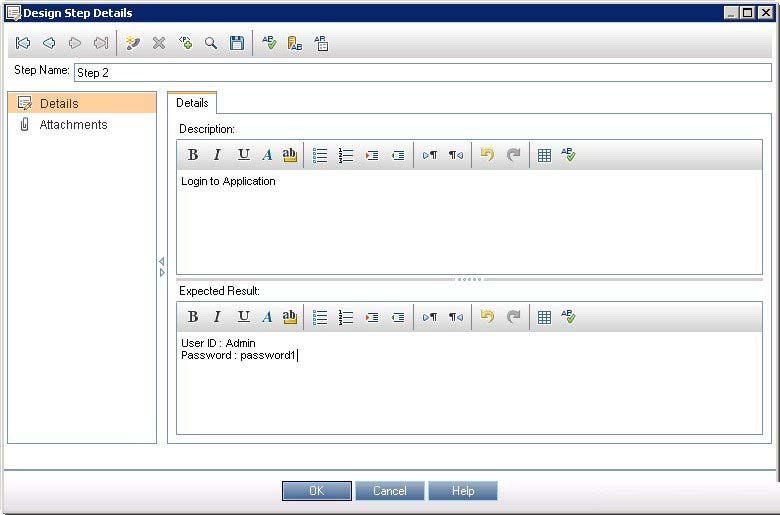Apply underline in Description toolbar
This screenshot has width=780, height=515.
[x=243, y=155]
